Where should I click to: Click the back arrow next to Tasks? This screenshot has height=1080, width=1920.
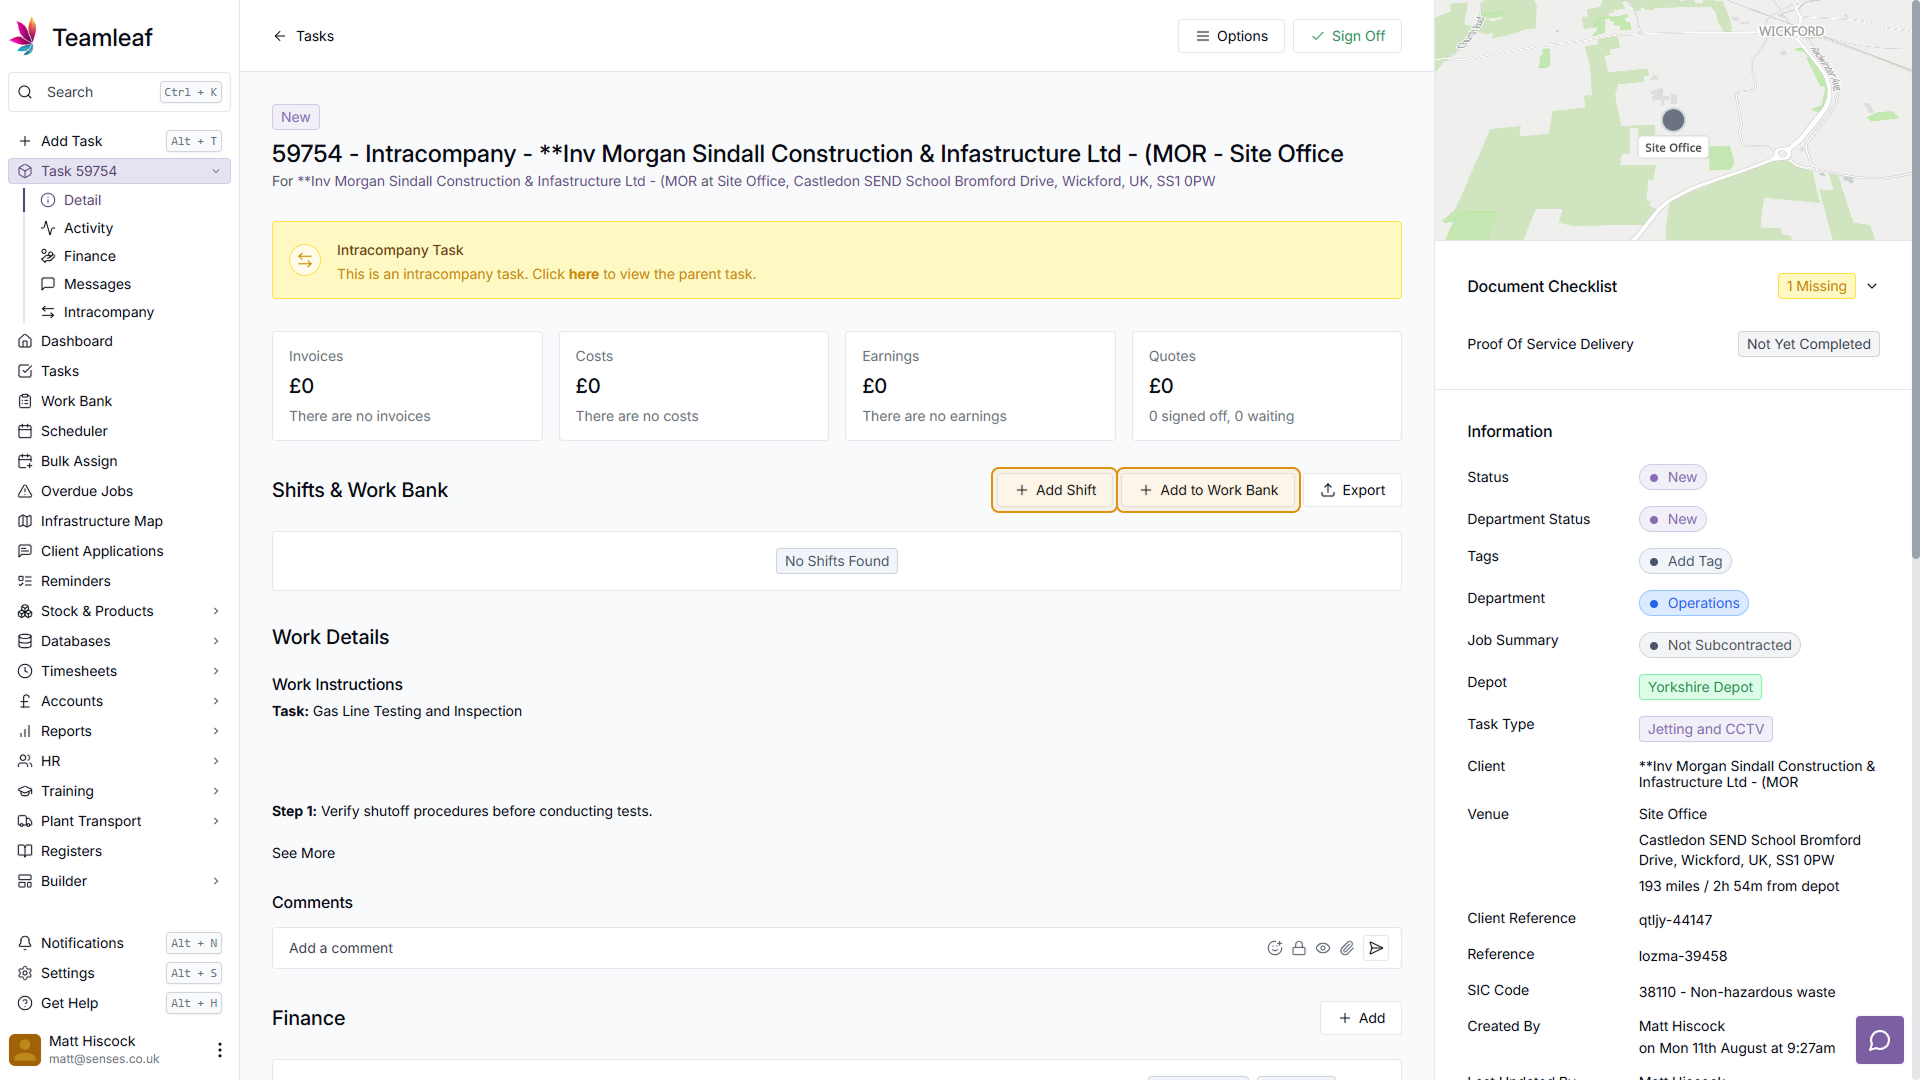pos(280,36)
